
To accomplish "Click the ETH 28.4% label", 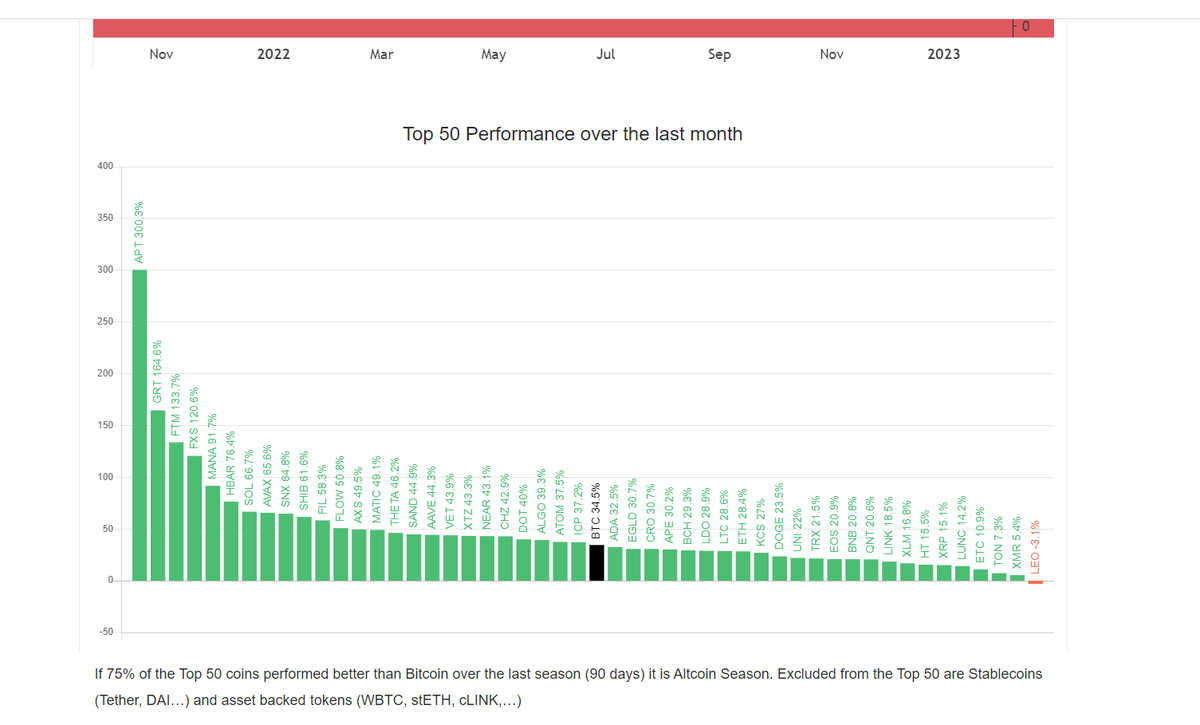I will pos(742,517).
